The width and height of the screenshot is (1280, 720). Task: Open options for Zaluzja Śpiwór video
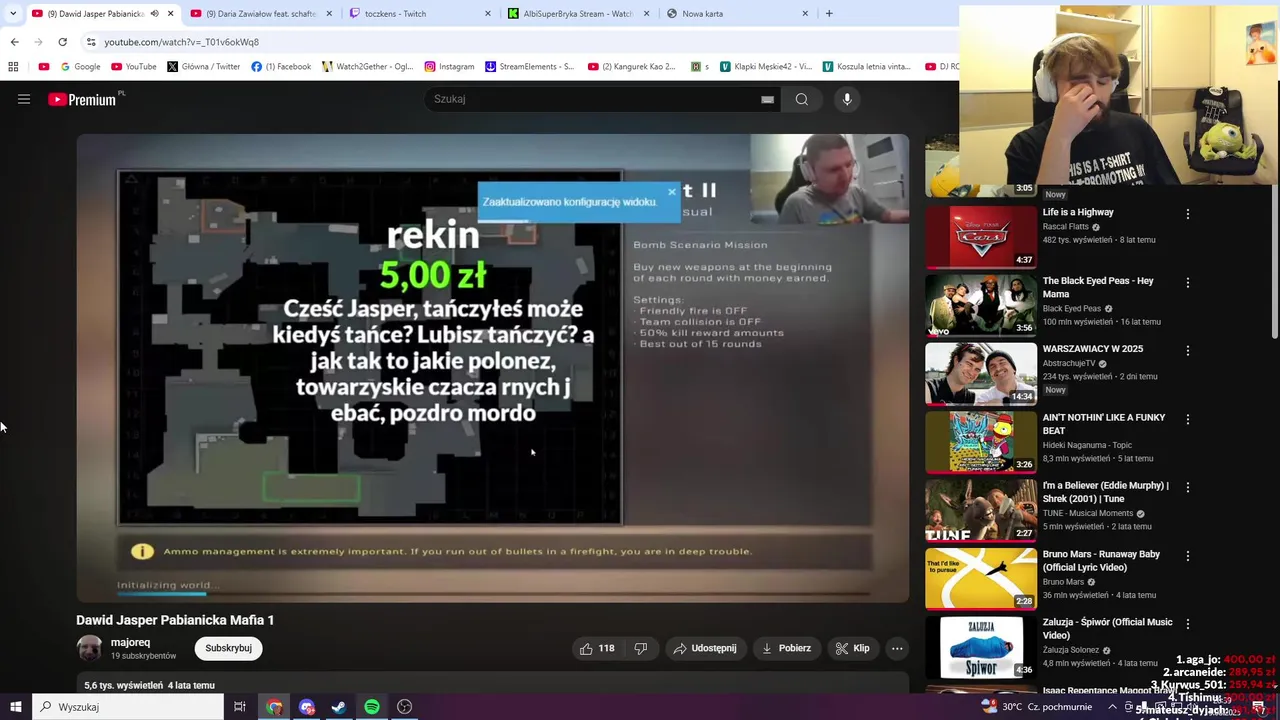(x=1188, y=624)
